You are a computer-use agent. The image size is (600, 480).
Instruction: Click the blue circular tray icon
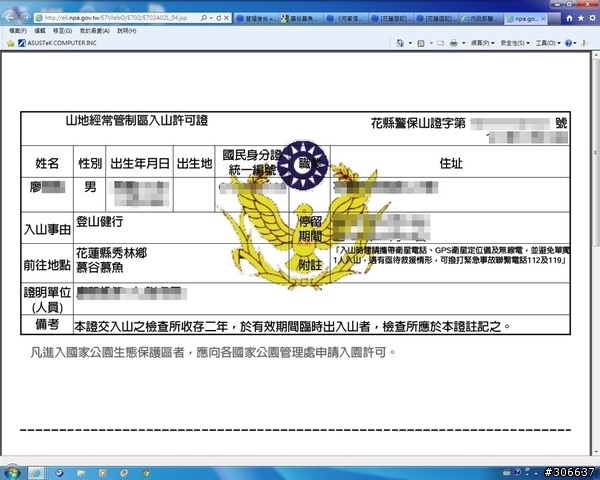point(517,472)
